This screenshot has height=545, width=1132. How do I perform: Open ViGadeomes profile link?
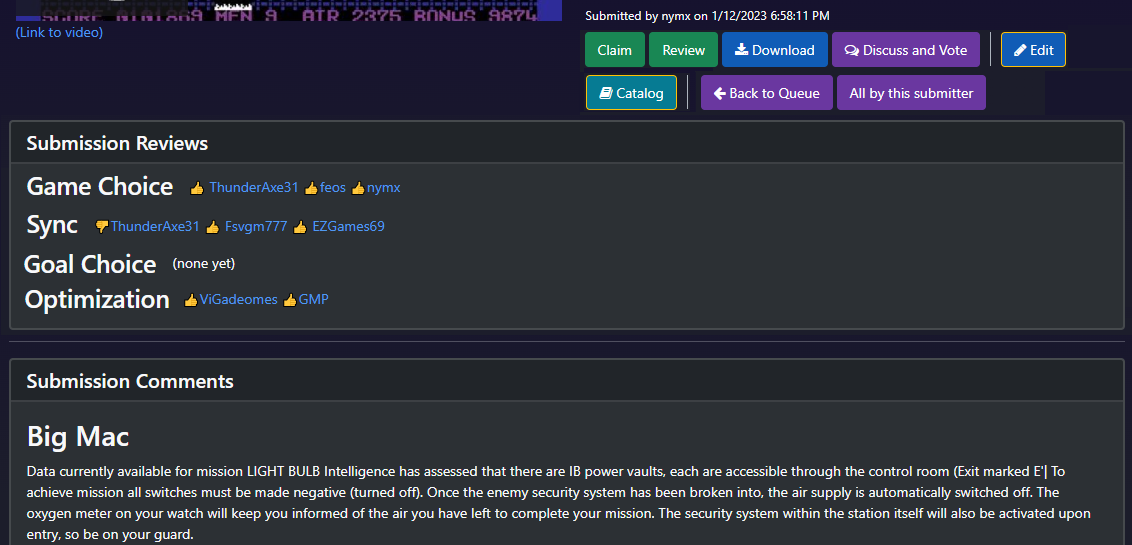click(x=238, y=300)
